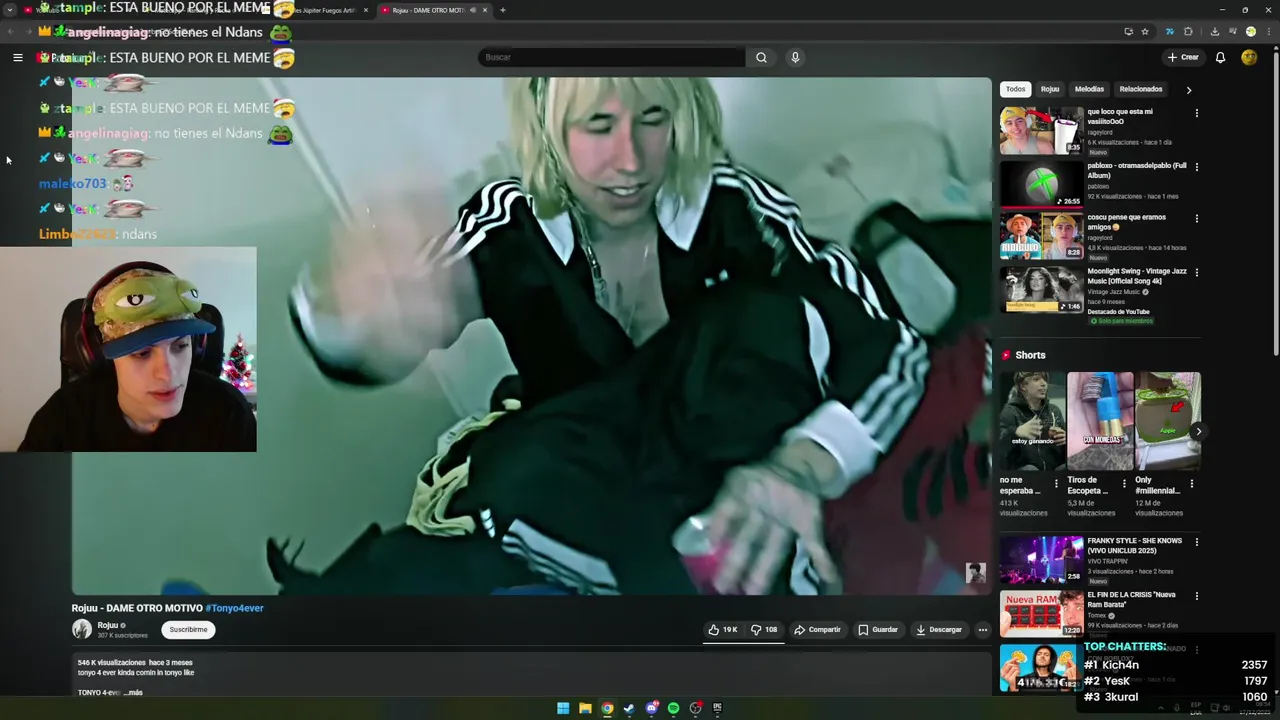
Task: Switch to the 'Rojuu - DAME OTRO MOTIVO' browser tab
Action: [x=428, y=10]
